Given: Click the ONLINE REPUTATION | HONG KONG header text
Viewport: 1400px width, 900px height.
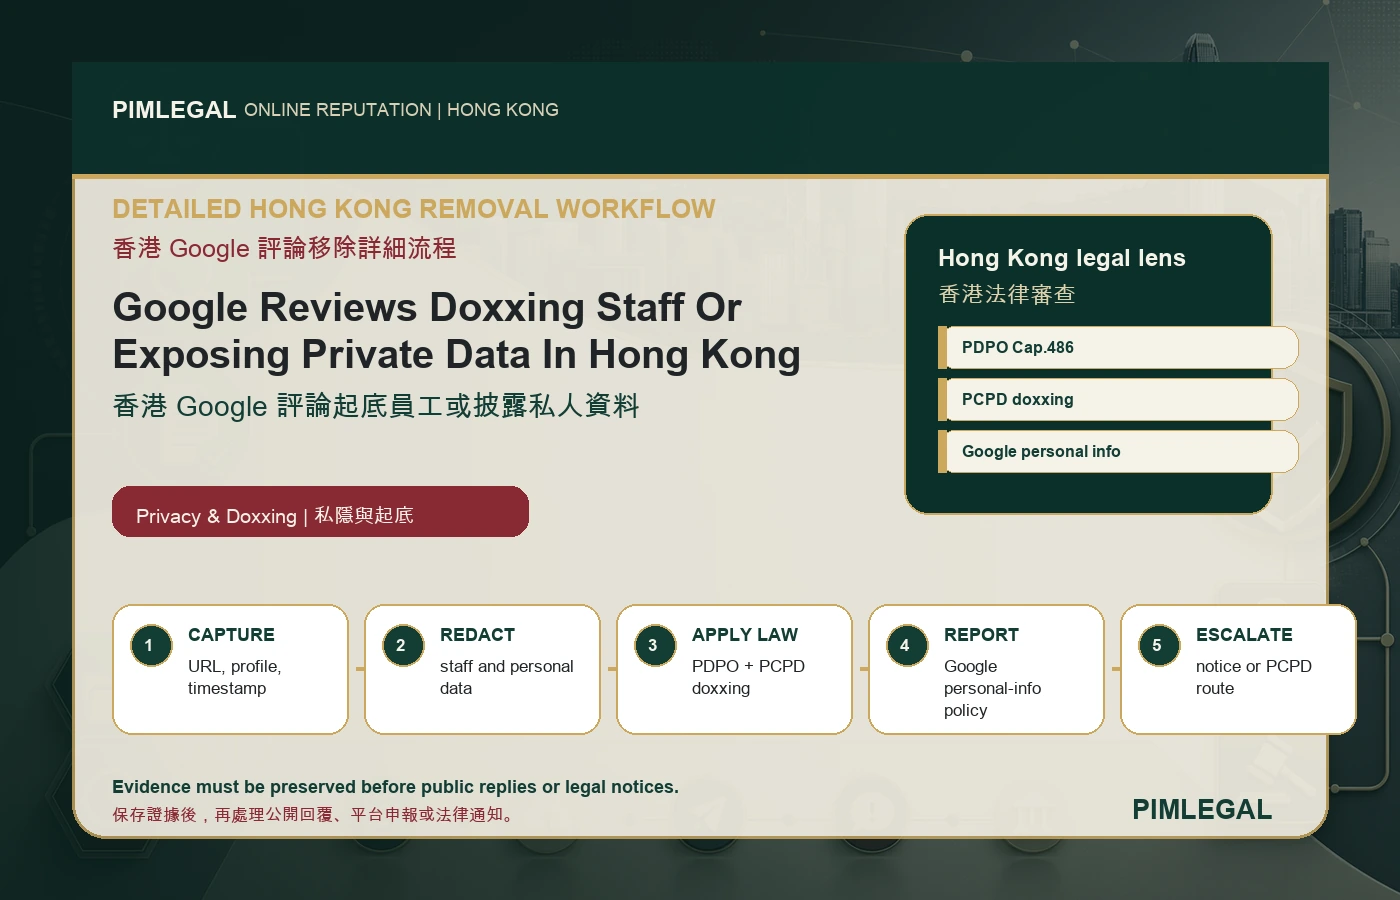Looking at the screenshot, I should pos(401,110).
